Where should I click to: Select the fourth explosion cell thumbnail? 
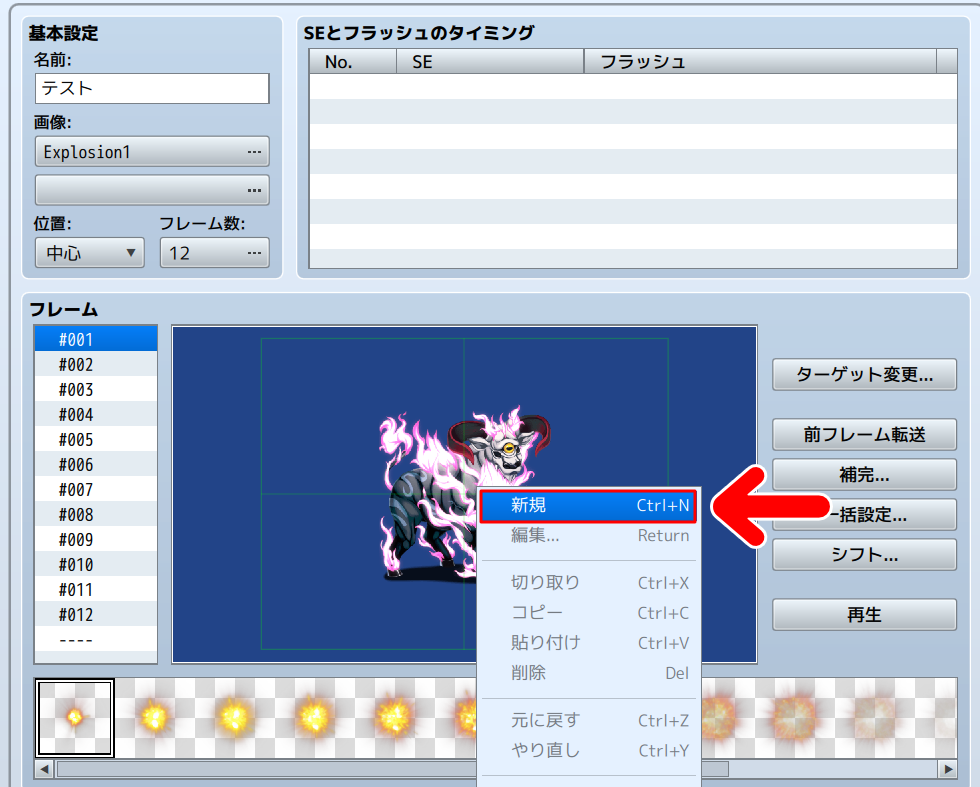click(314, 718)
